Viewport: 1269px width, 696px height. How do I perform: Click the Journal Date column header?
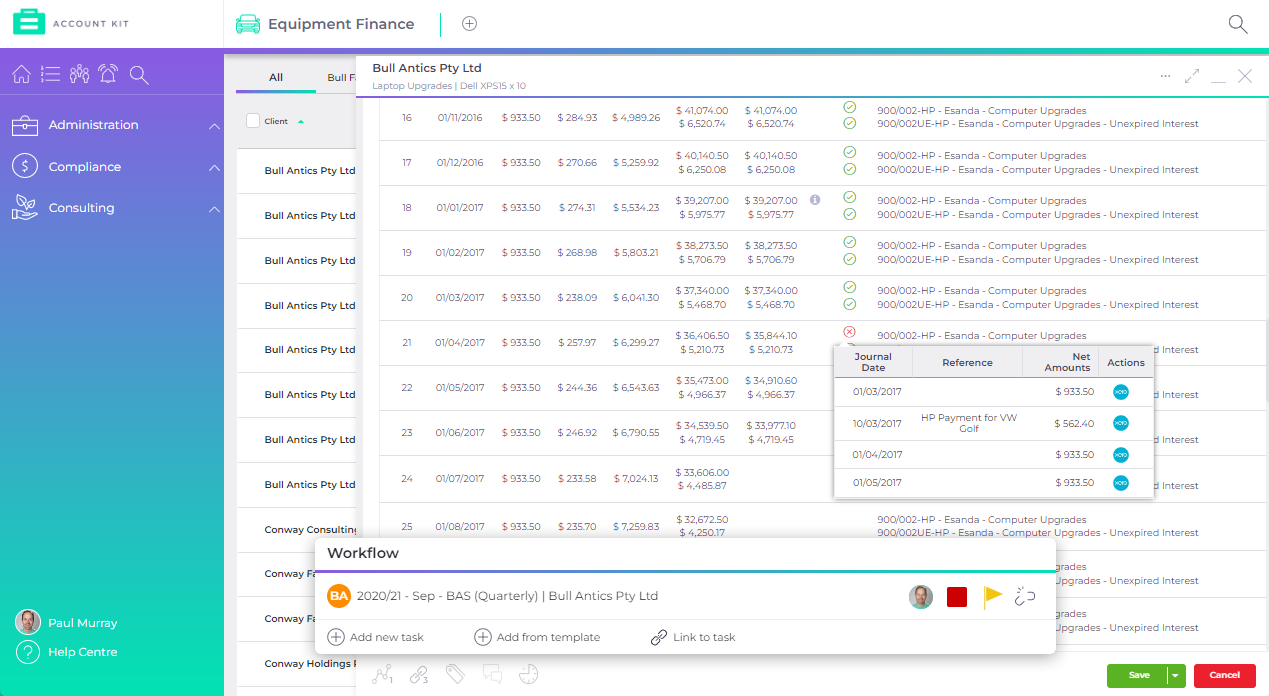coord(873,362)
